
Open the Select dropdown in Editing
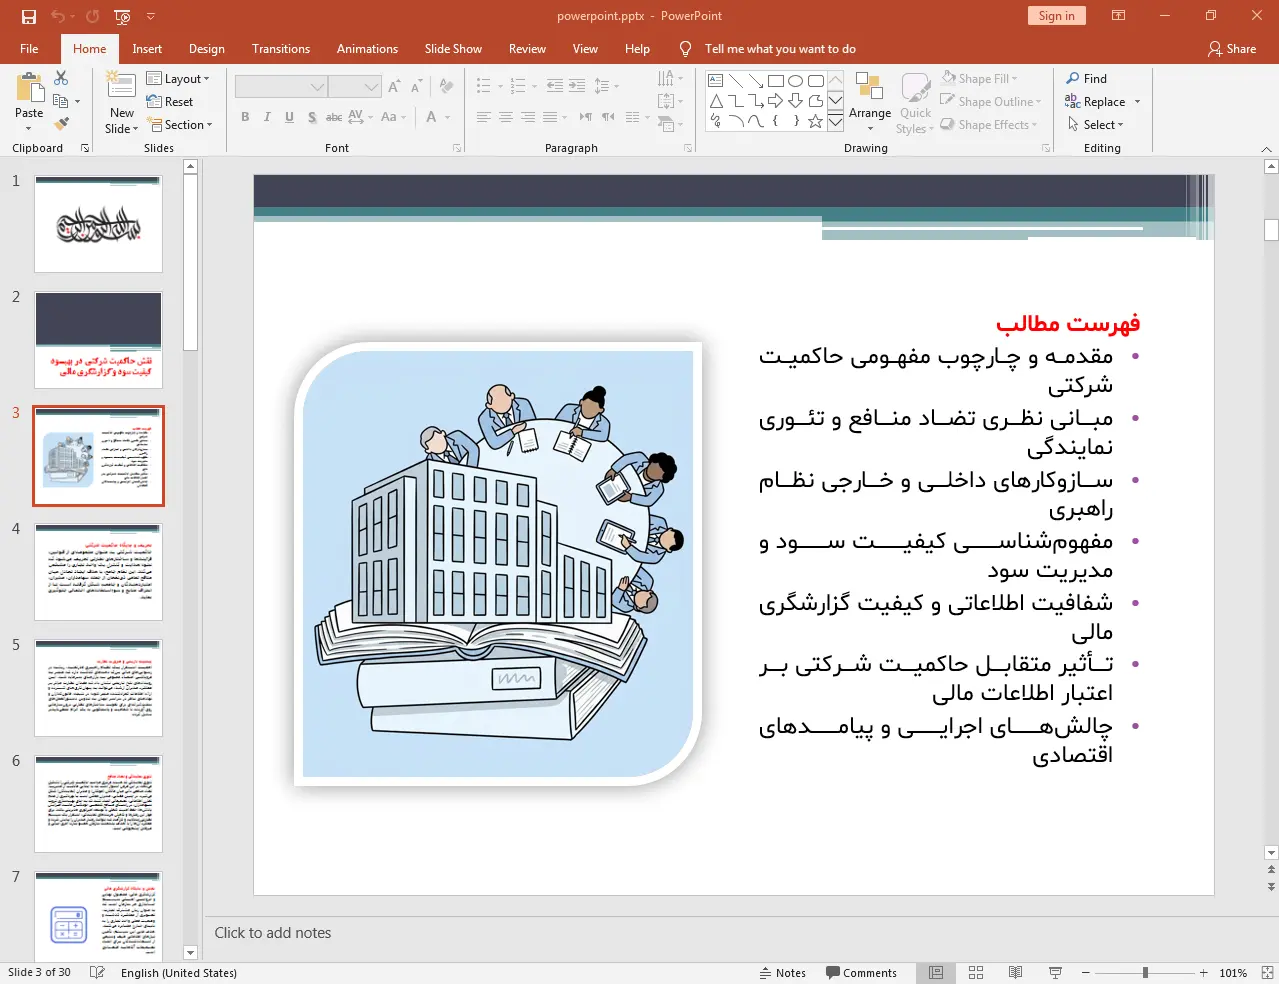coord(1096,125)
